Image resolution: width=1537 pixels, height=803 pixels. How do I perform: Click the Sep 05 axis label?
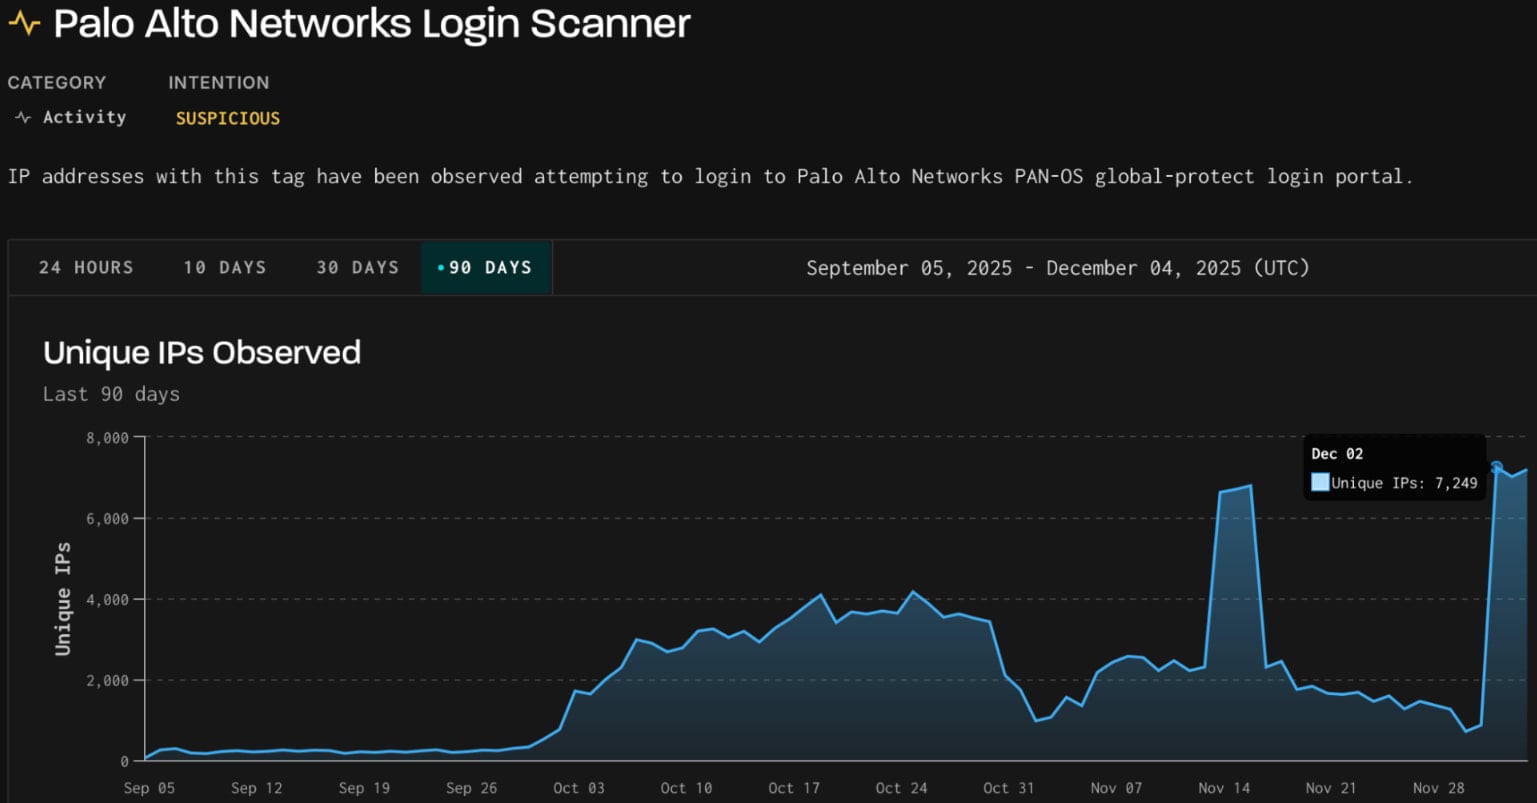click(x=149, y=788)
